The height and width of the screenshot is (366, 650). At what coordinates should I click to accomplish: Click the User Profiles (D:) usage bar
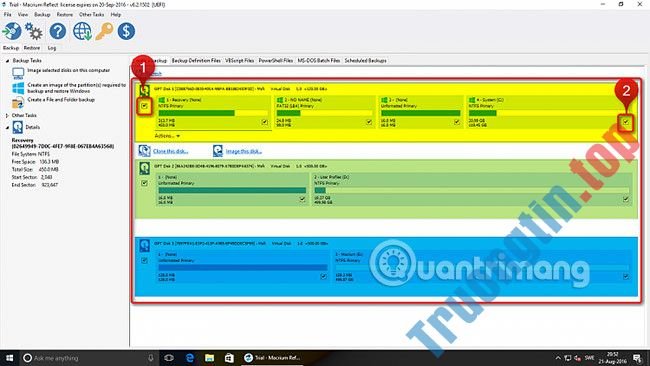(x=471, y=191)
